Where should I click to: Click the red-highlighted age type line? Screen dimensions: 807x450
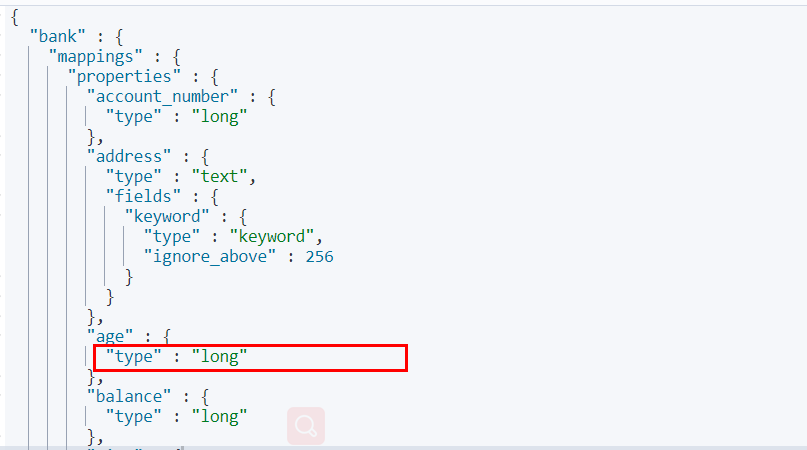point(250,357)
